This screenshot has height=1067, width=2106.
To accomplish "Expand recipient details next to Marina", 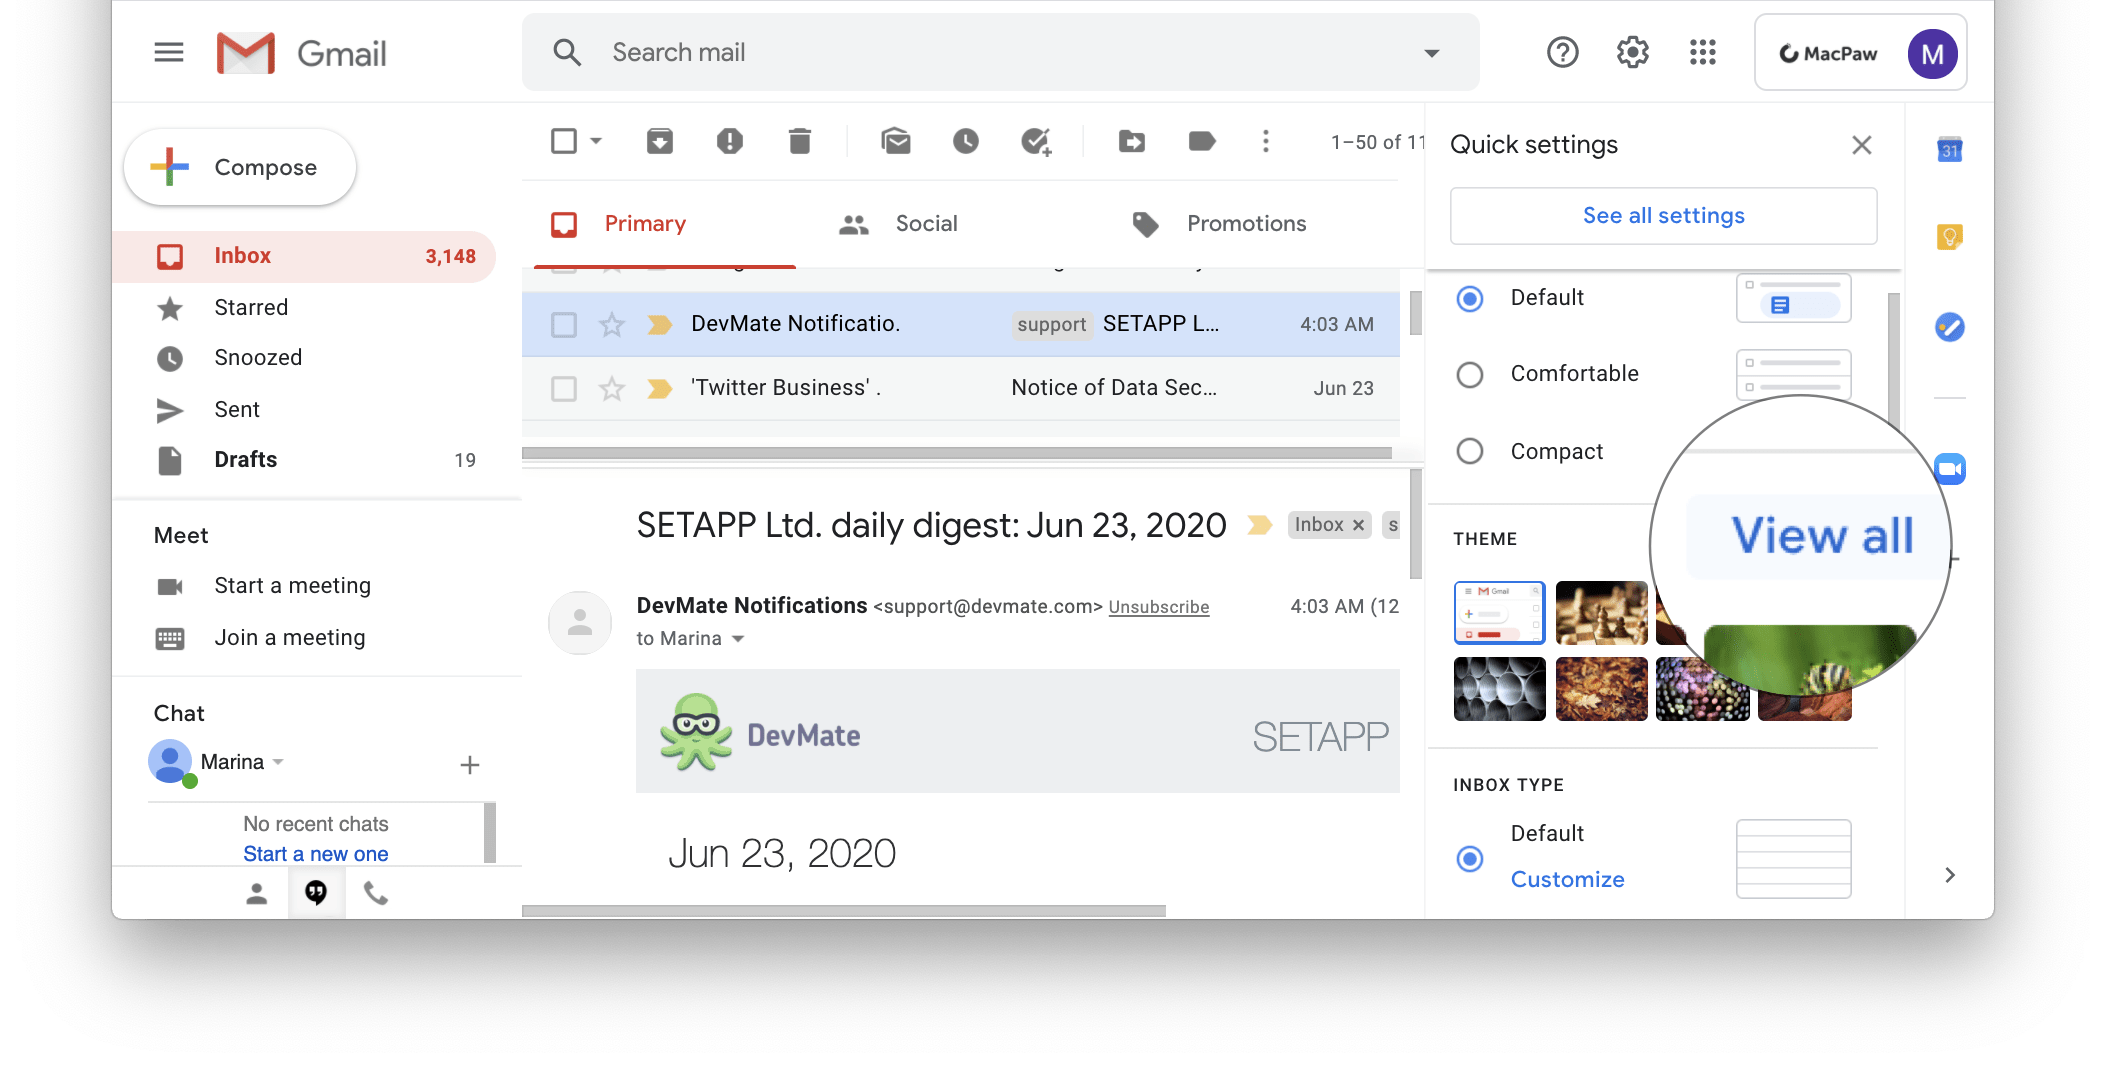I will point(738,638).
